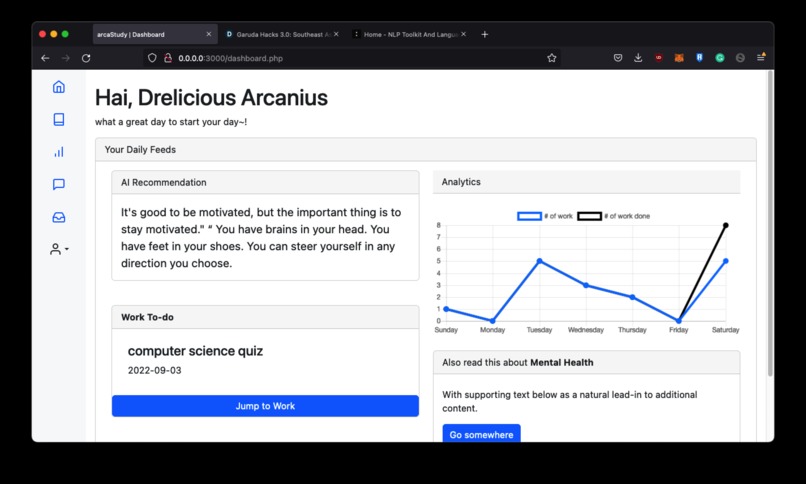Click the 'what a great day' subtitle

click(x=171, y=122)
